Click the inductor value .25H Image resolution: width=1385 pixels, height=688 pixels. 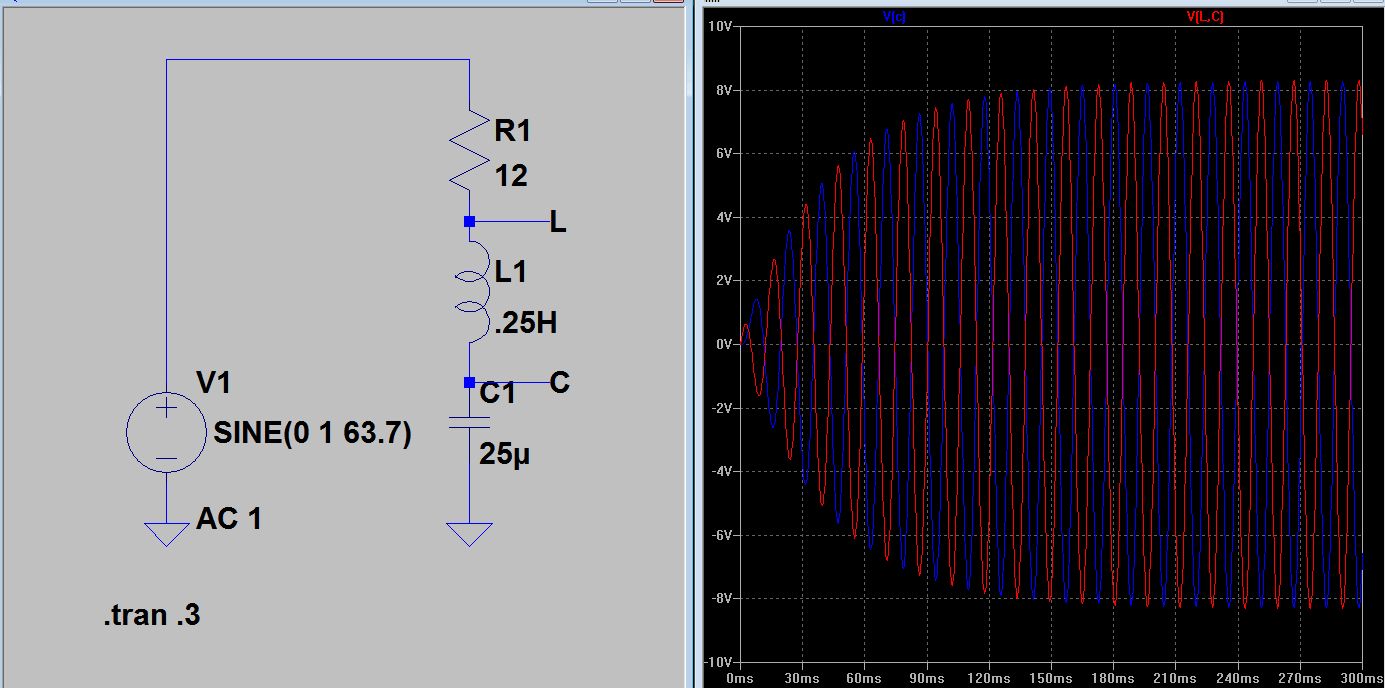pos(522,323)
